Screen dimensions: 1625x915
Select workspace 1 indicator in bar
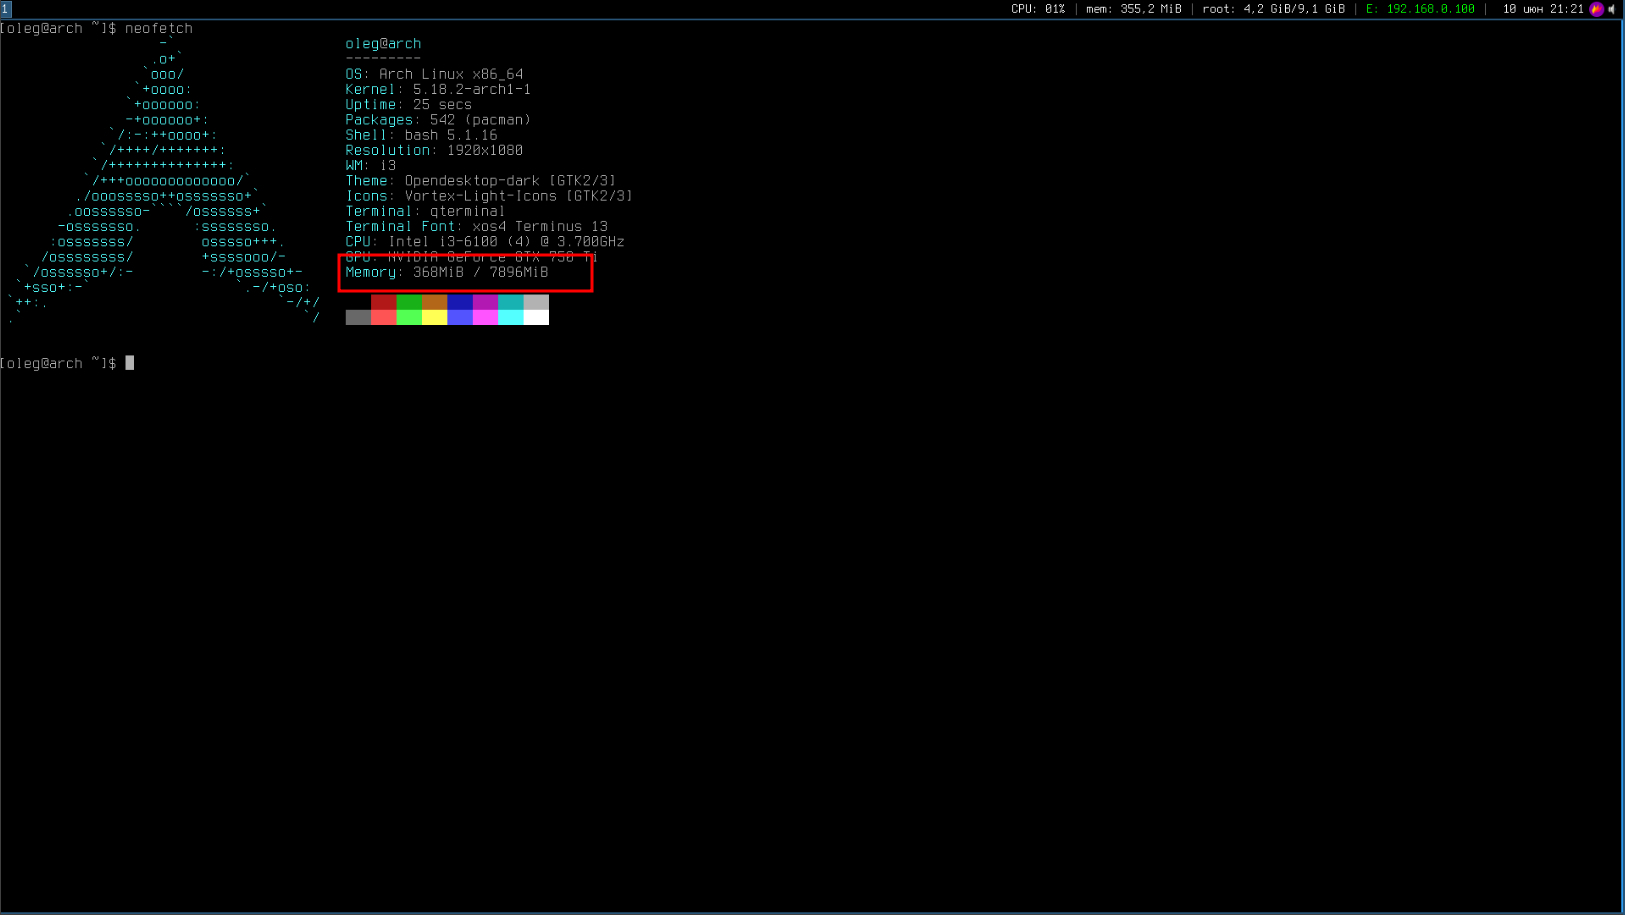pyautogui.click(x=5, y=9)
